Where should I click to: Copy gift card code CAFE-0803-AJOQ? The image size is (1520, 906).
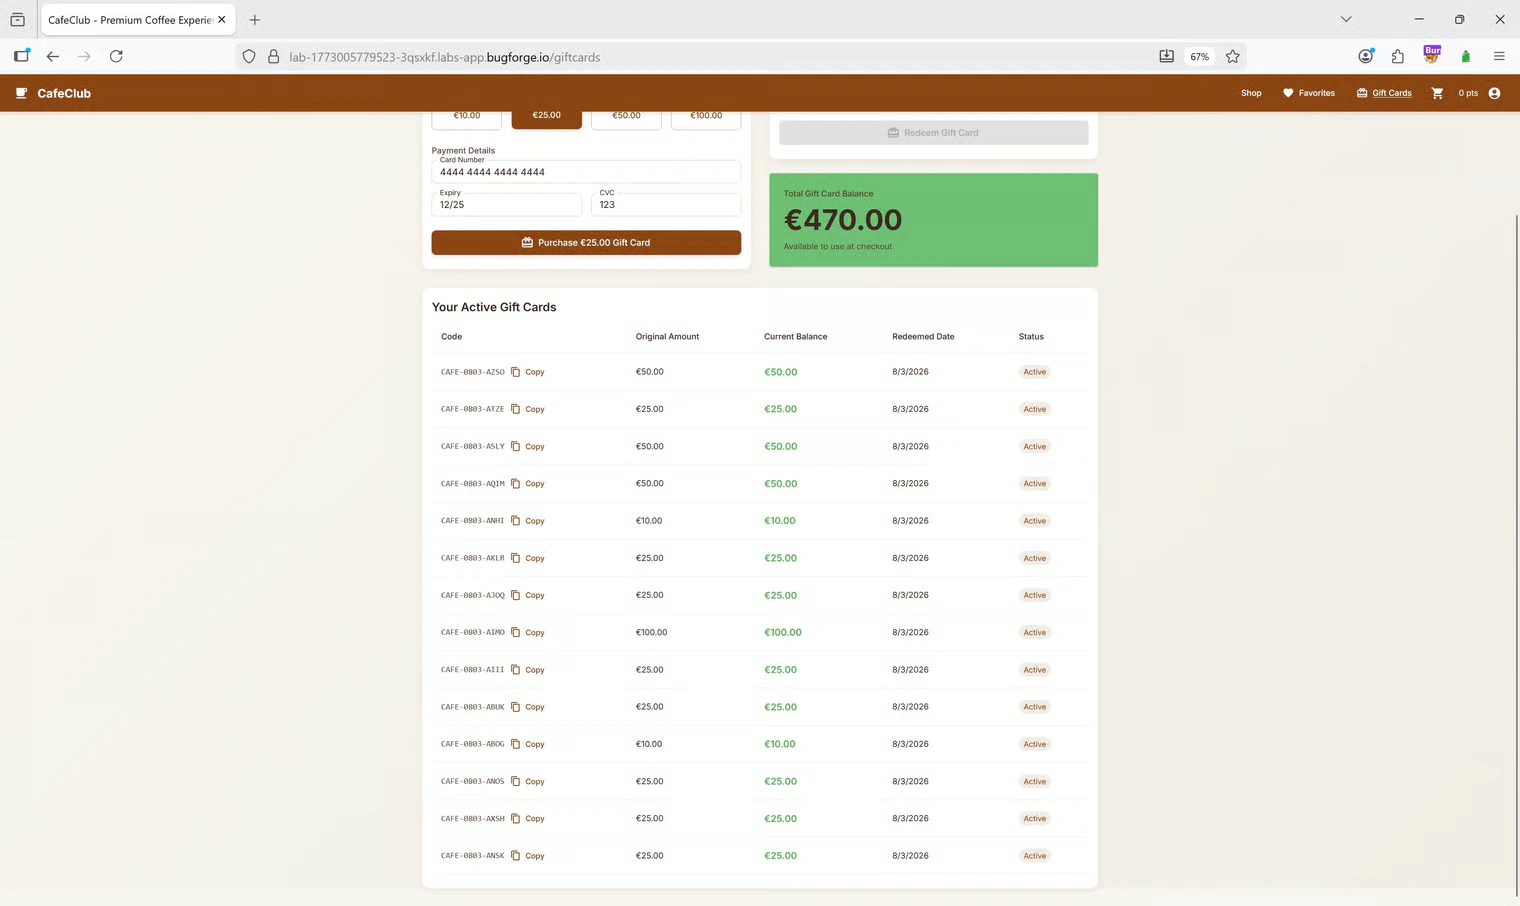(528, 595)
